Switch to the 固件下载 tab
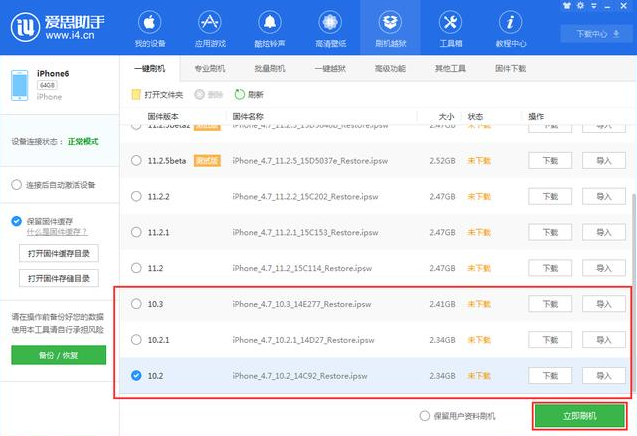Image resolution: width=637 pixels, height=436 pixels. [x=510, y=69]
